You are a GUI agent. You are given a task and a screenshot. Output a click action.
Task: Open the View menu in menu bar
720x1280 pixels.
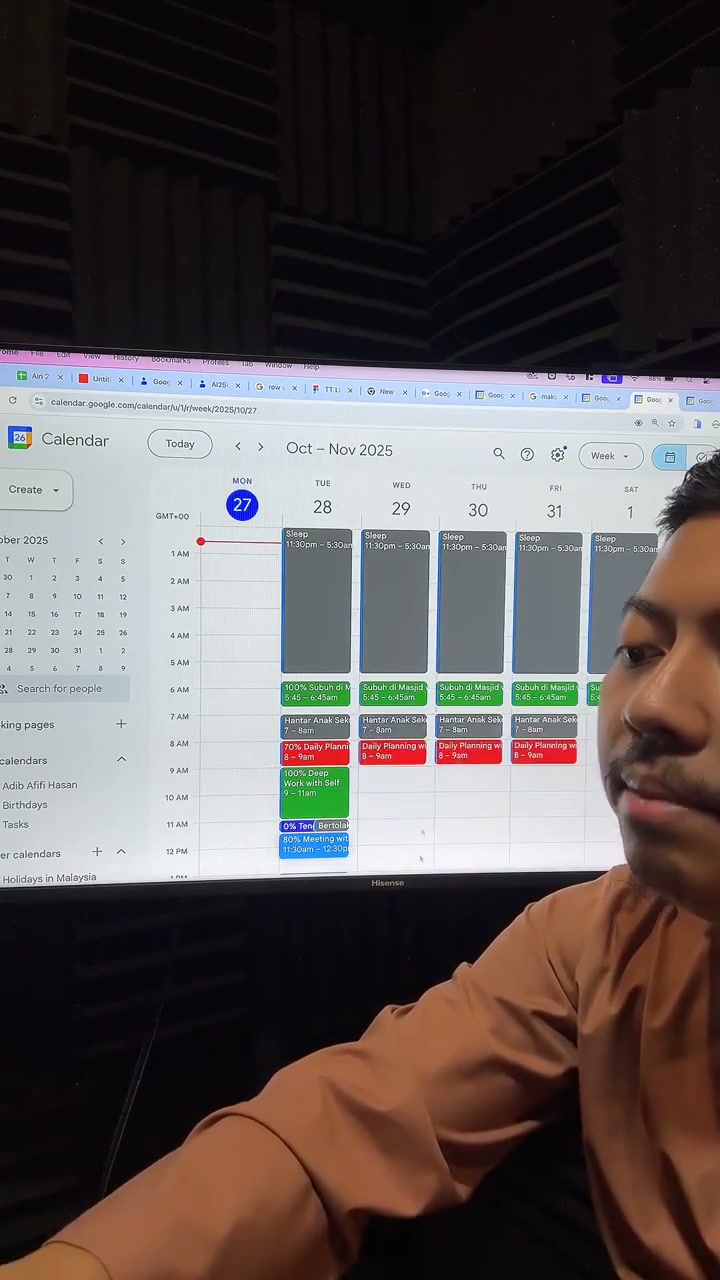pyautogui.click(x=92, y=356)
